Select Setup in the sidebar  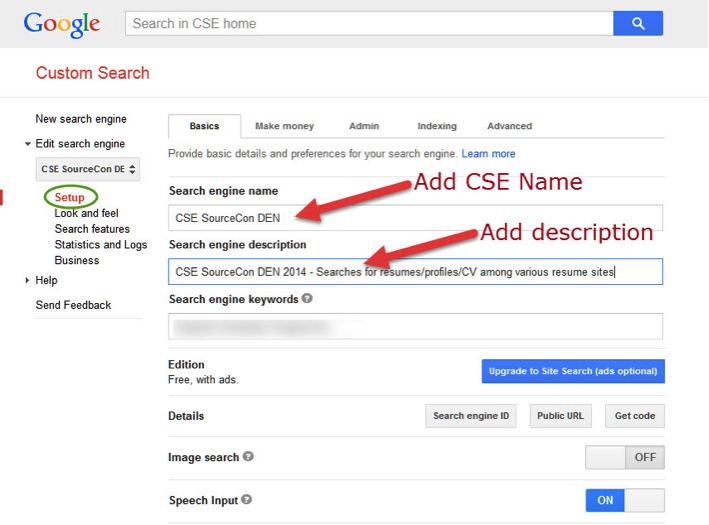tap(70, 197)
